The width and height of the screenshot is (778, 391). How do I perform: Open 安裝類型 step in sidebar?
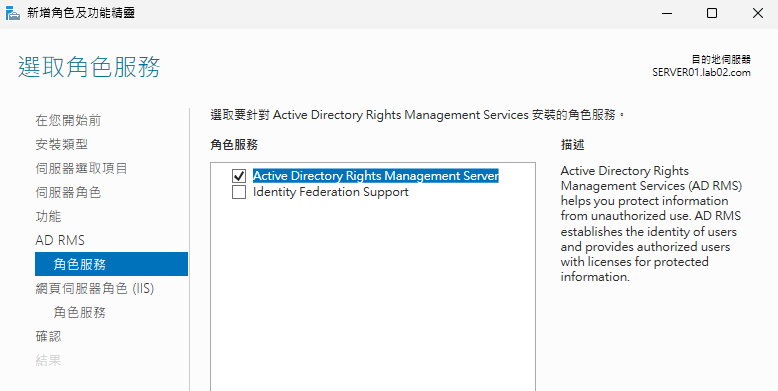(62, 144)
